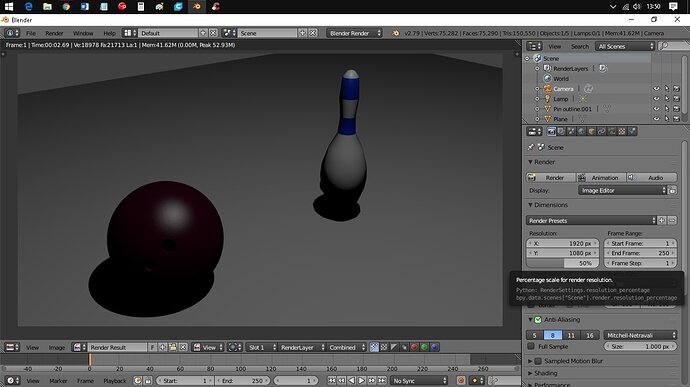The width and height of the screenshot is (690, 387).
Task: Open the Help menu
Action: [x=109, y=33]
